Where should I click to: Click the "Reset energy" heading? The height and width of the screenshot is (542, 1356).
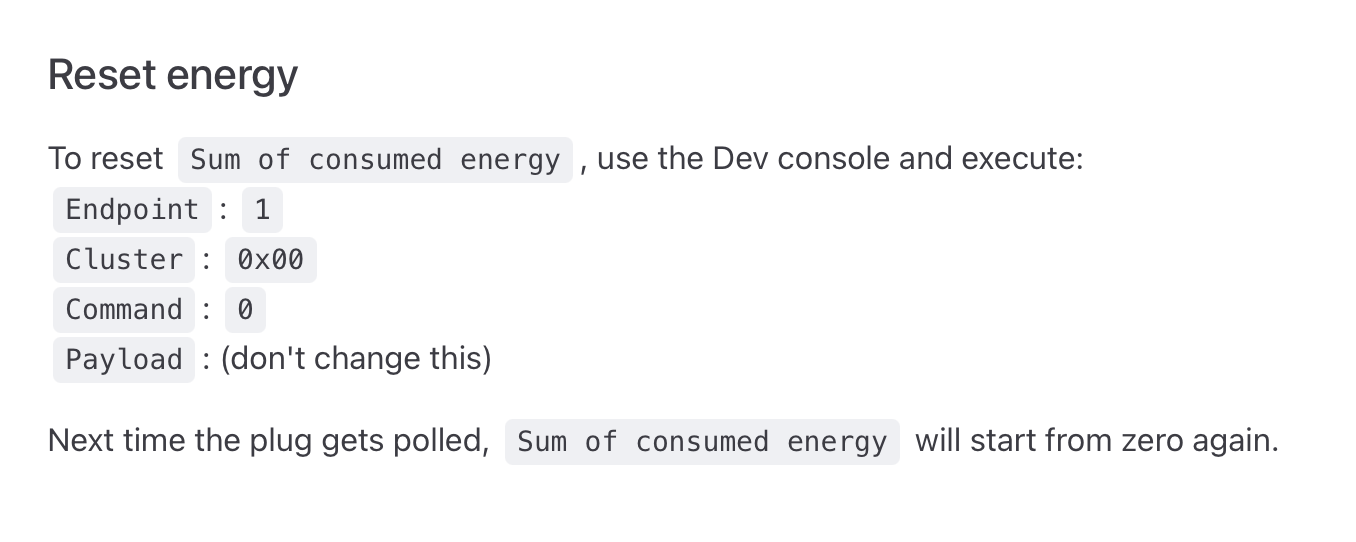173,75
